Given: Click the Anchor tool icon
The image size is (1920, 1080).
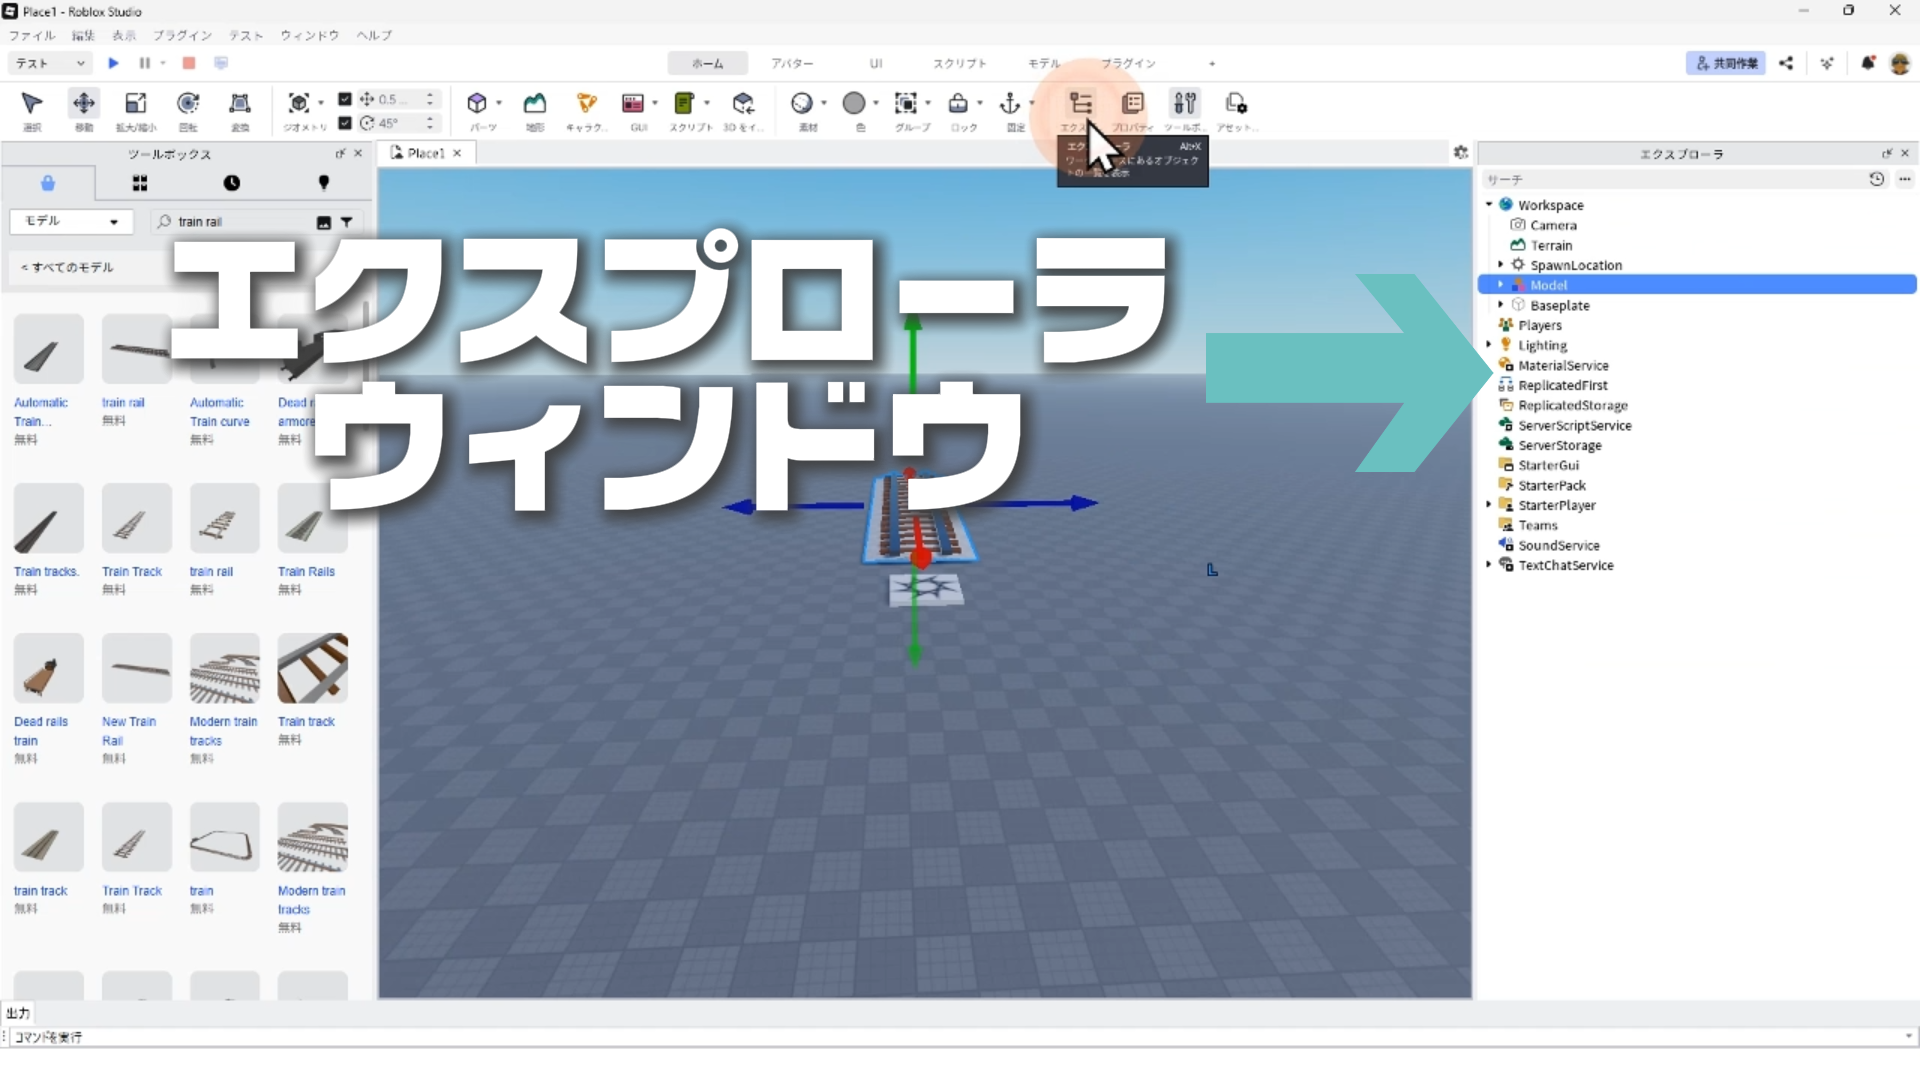Looking at the screenshot, I should pos(1010,104).
